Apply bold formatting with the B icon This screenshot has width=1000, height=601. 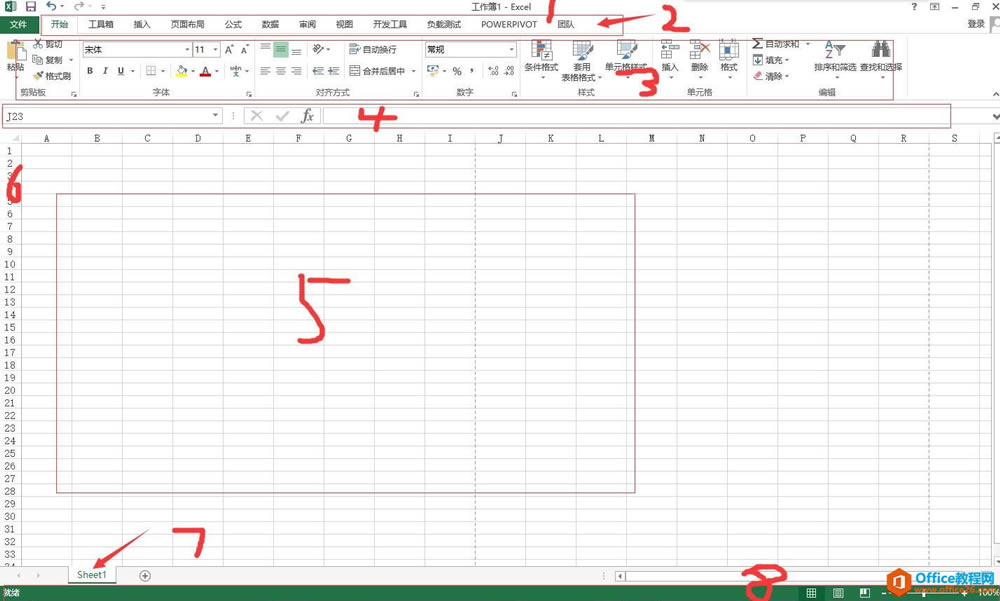click(89, 71)
